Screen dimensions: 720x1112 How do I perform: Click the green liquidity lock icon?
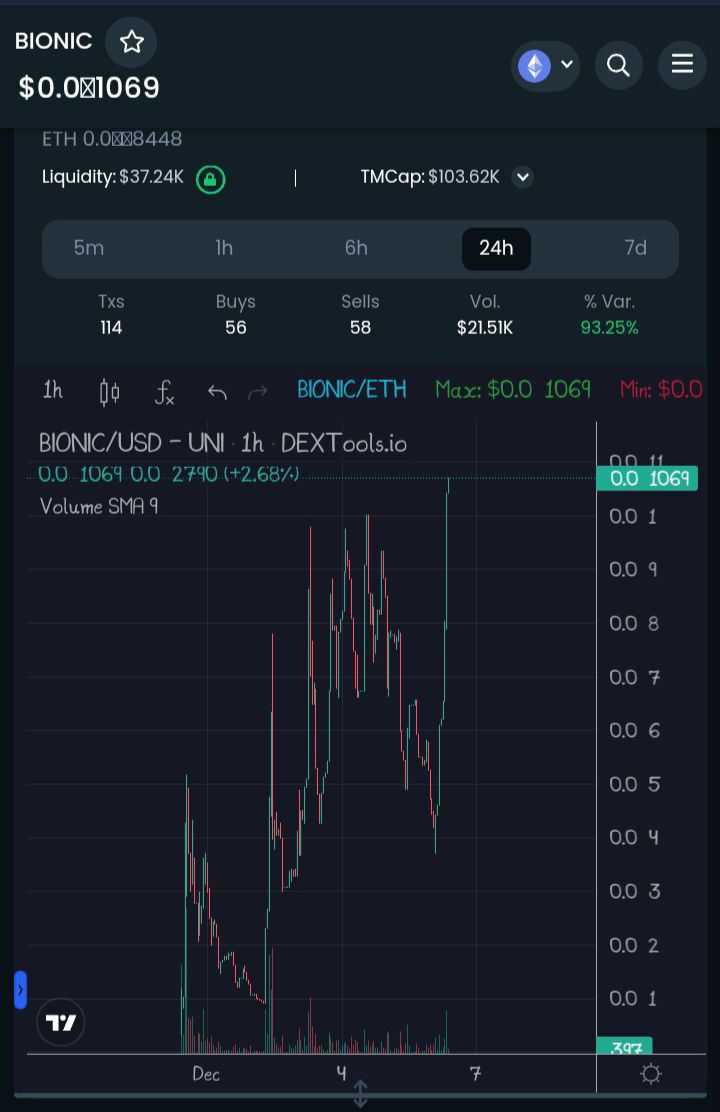(211, 179)
